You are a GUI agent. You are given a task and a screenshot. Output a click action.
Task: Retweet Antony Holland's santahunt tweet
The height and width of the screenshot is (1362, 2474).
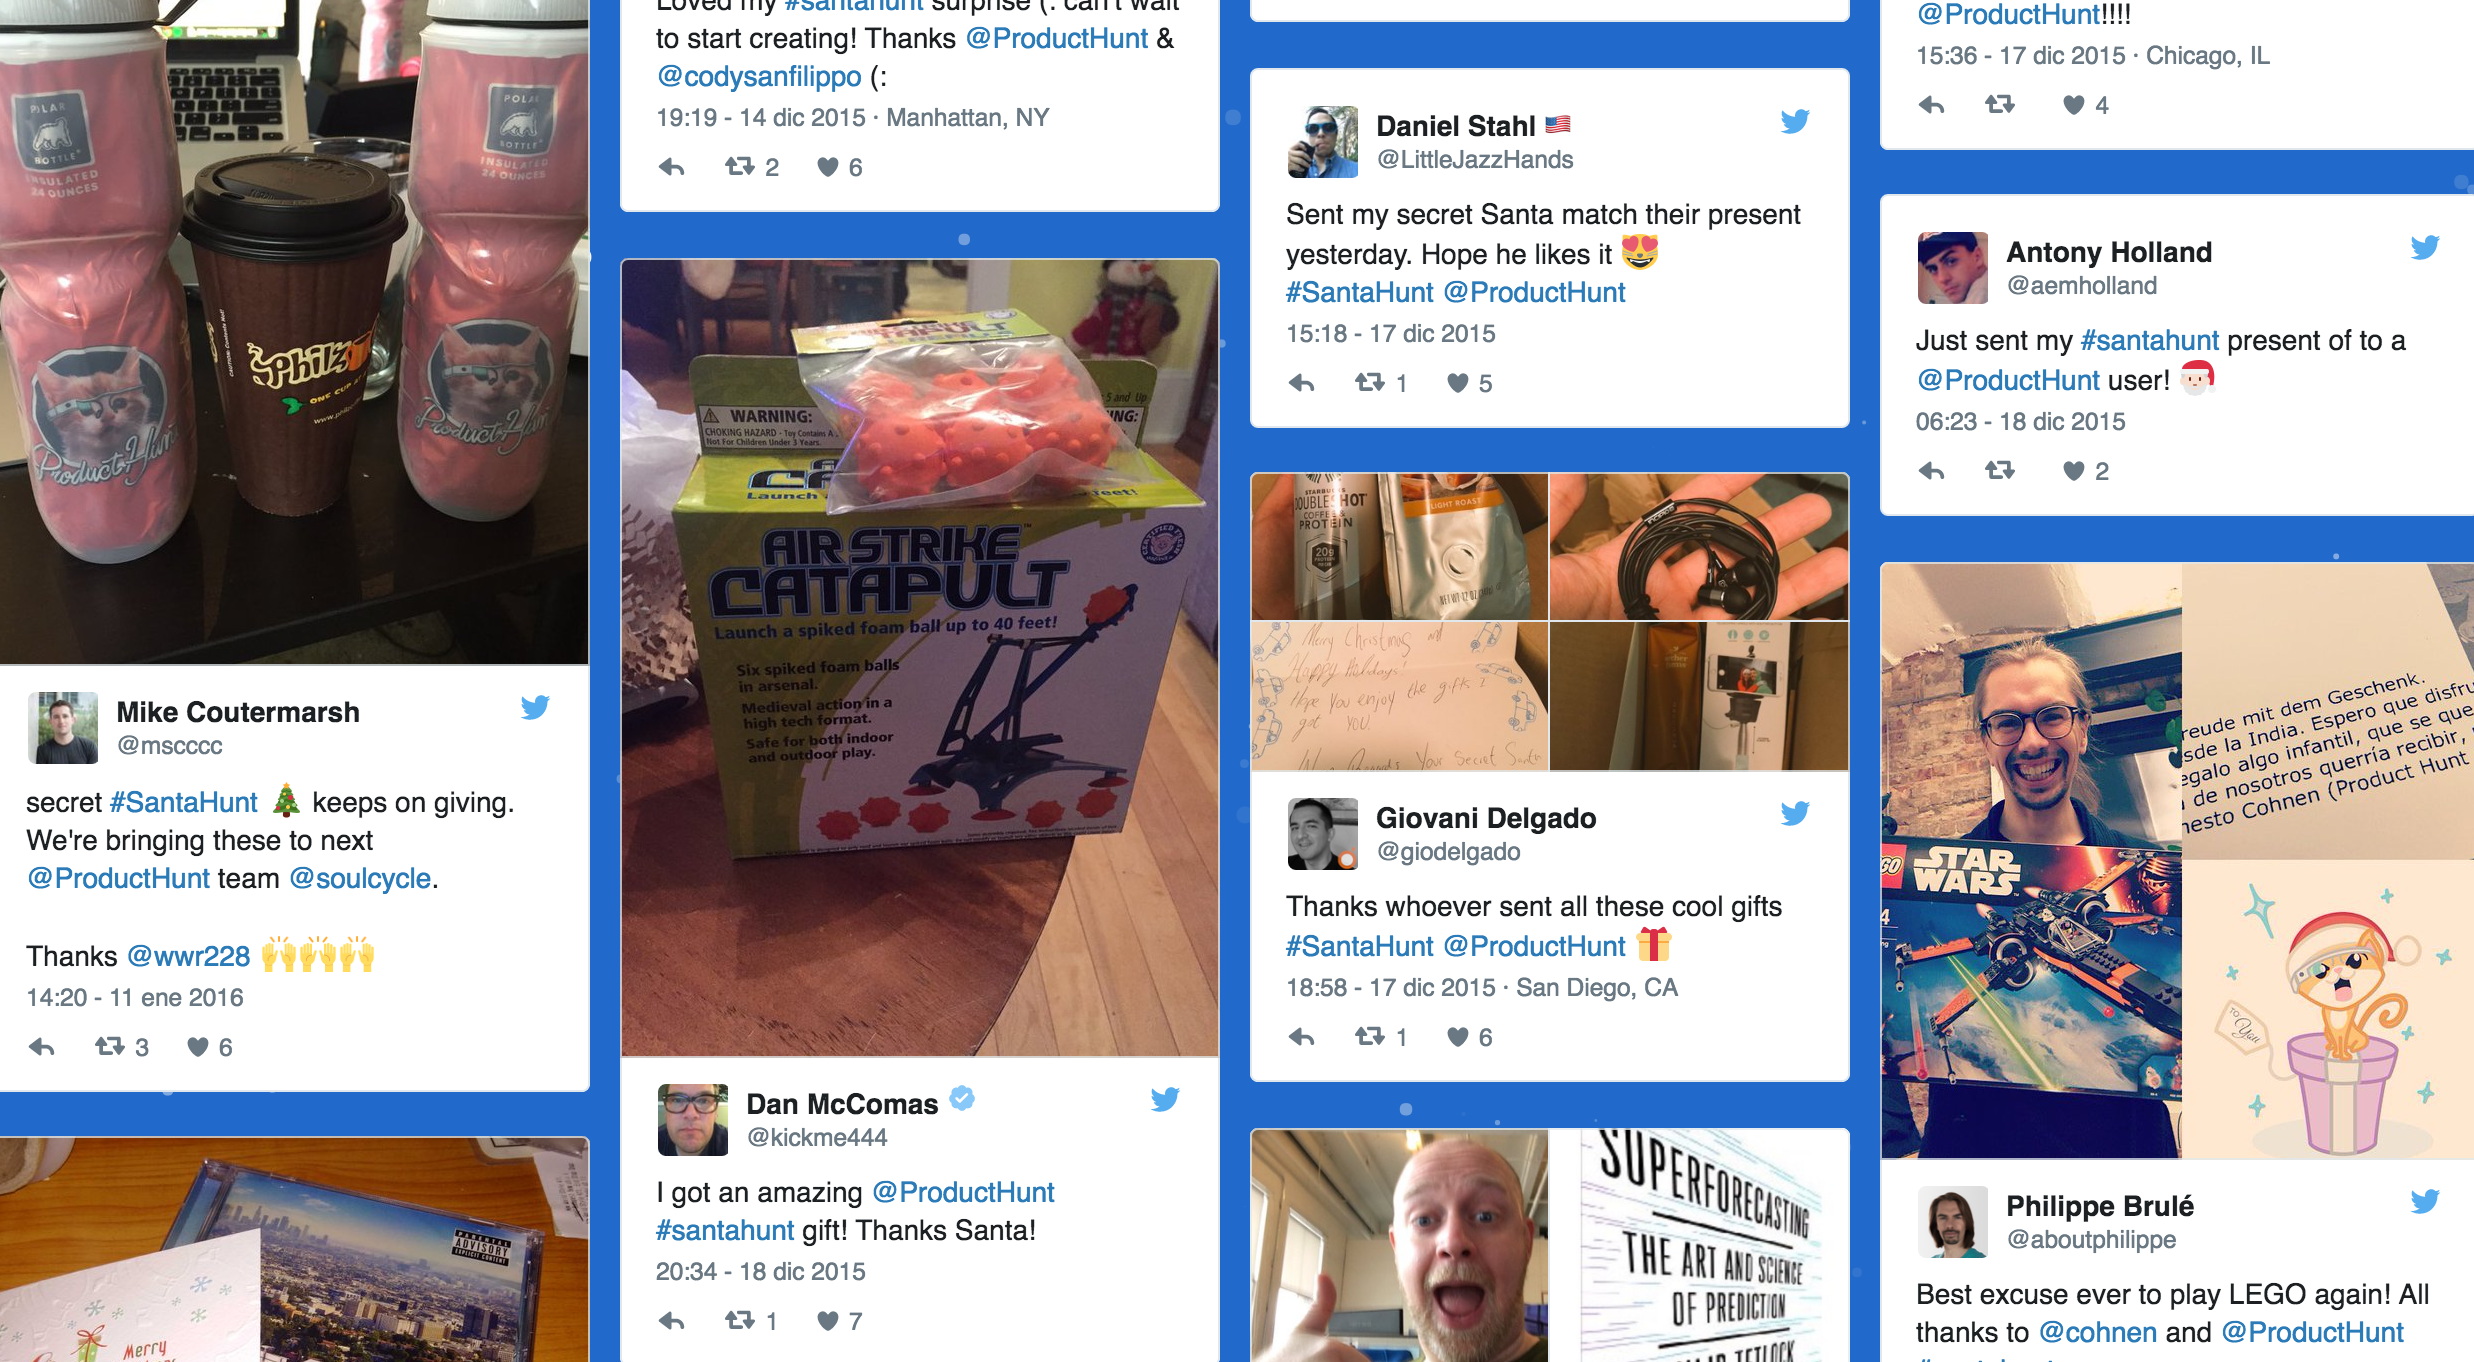click(x=2000, y=470)
